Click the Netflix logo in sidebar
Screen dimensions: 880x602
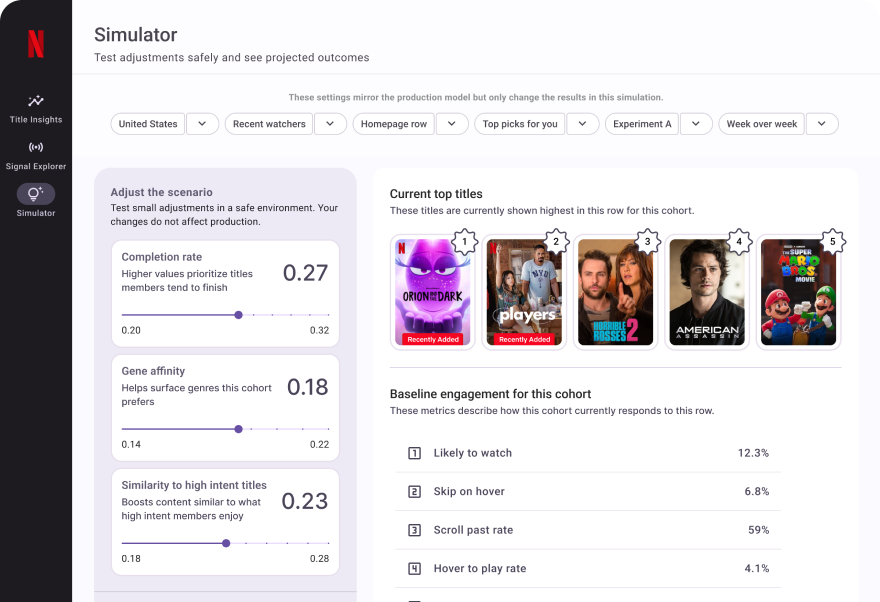(x=36, y=44)
